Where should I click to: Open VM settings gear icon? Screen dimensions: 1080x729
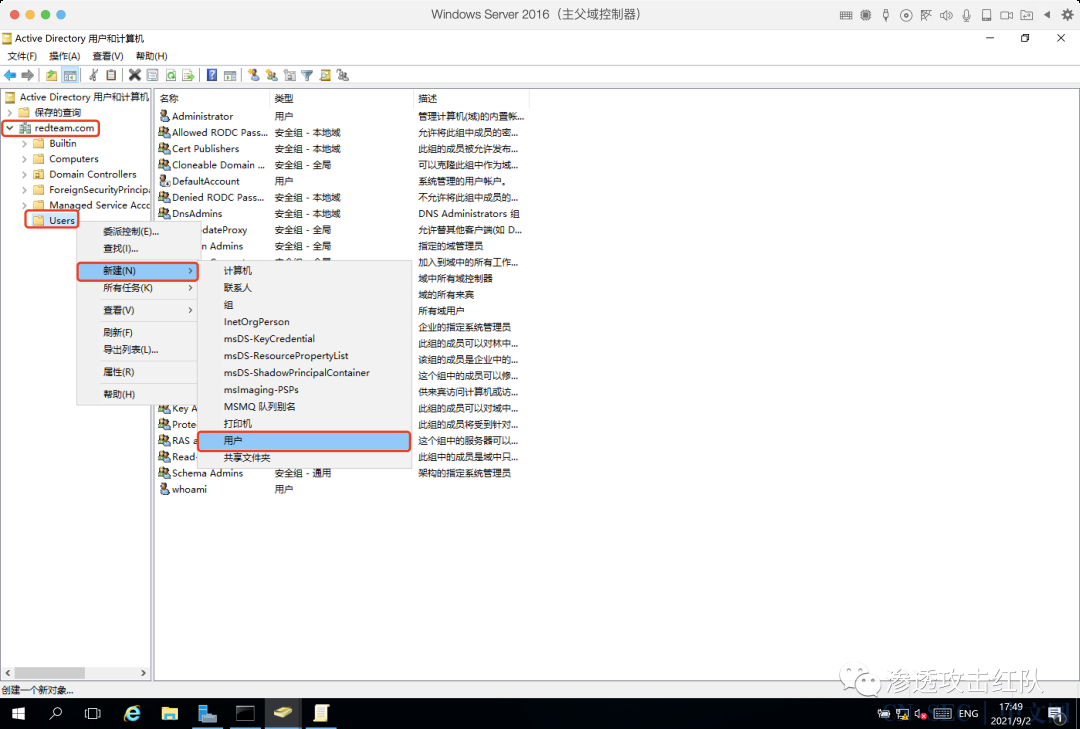point(1067,14)
